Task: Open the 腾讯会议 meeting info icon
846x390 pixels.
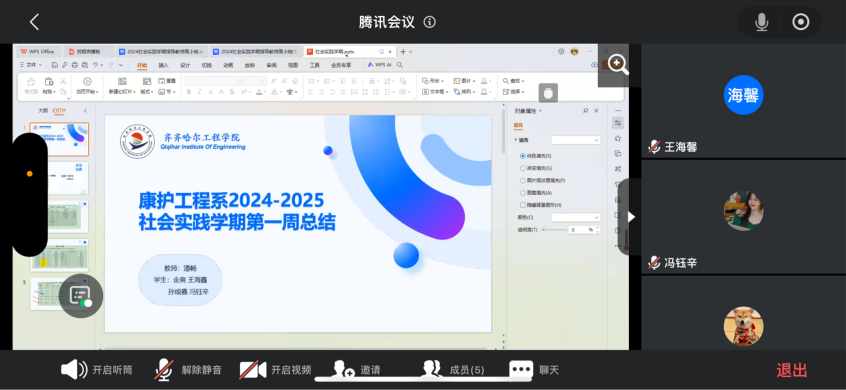Action: tap(429, 22)
